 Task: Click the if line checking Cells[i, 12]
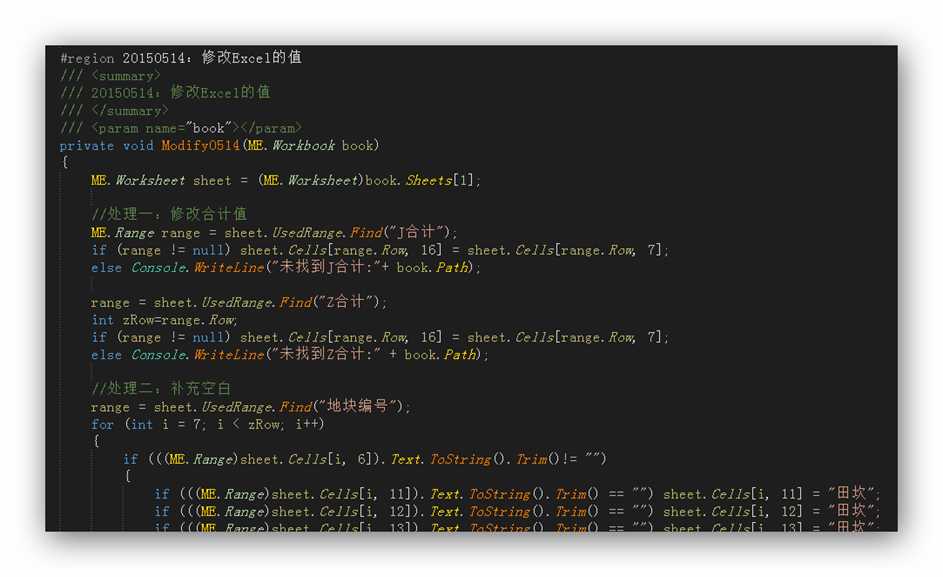(x=517, y=511)
